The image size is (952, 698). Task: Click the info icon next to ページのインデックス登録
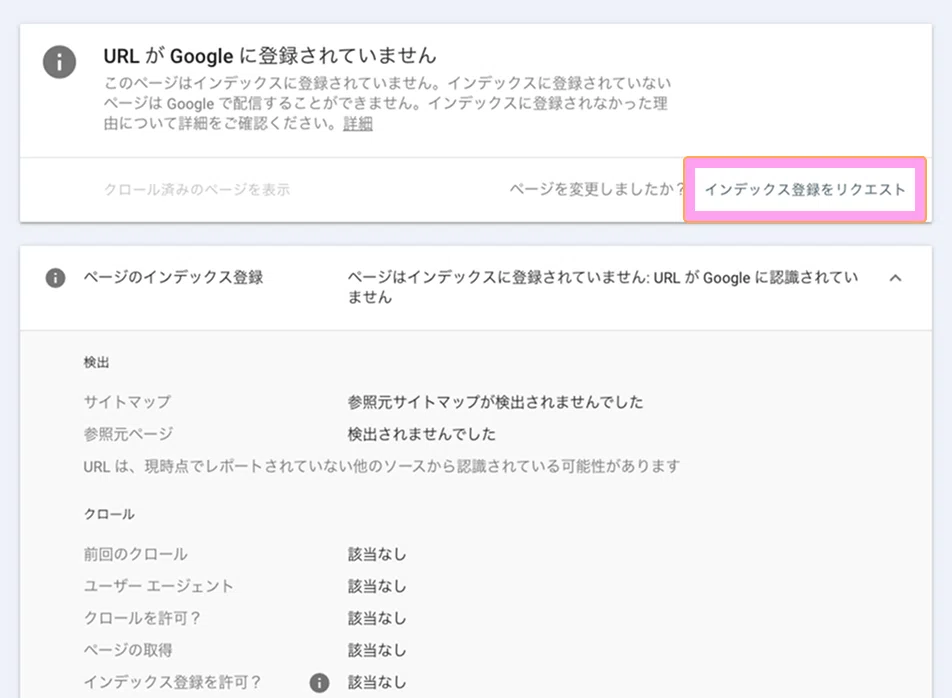55,278
